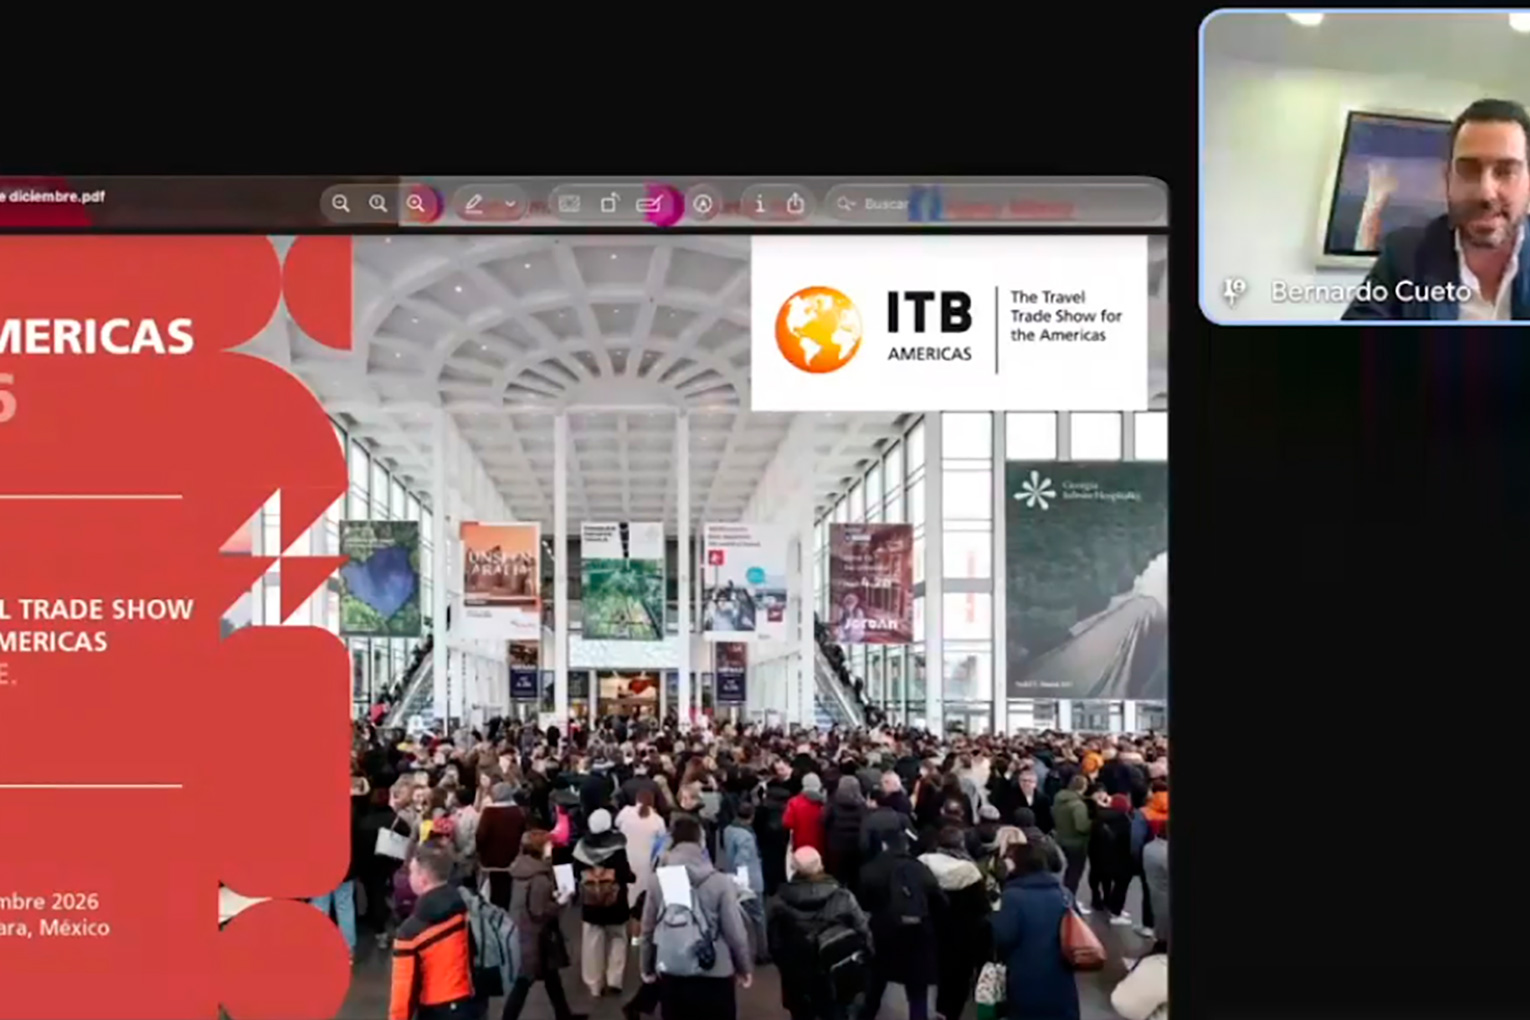
Task: Select the highlight pen tool
Action: point(474,204)
